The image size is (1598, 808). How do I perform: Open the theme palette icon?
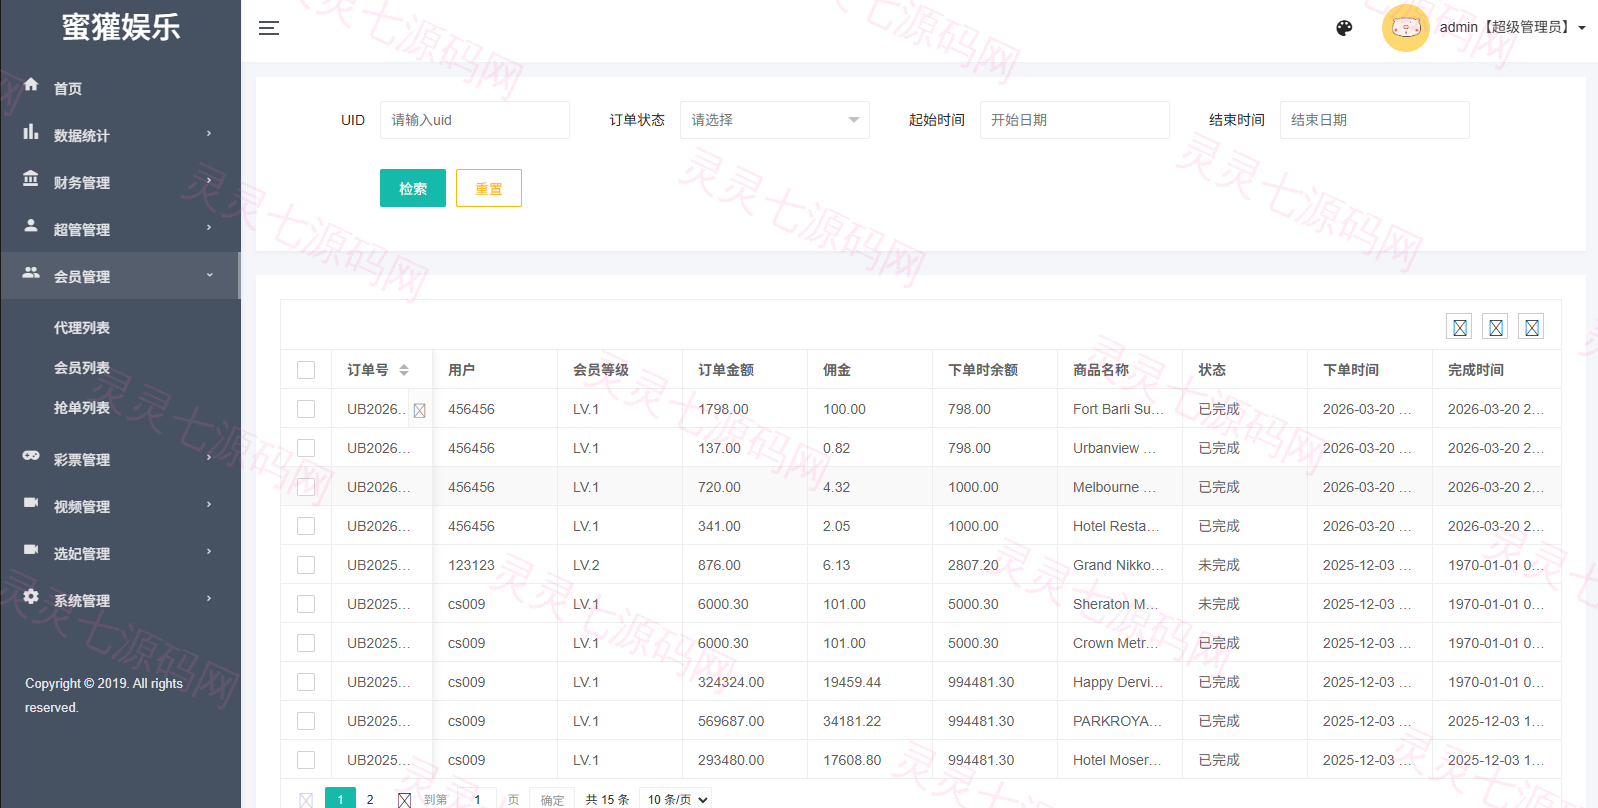click(x=1344, y=28)
